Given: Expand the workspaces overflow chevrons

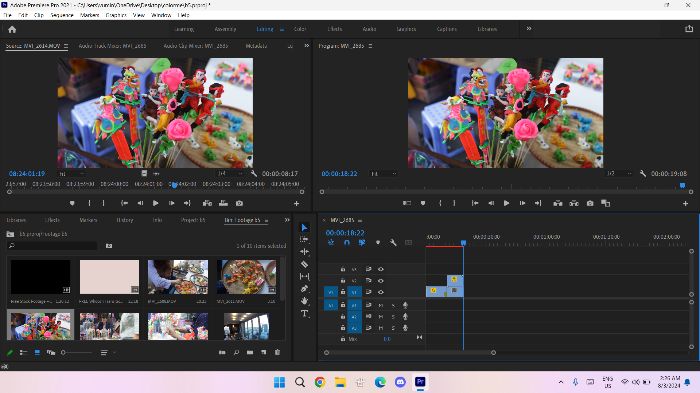Looking at the screenshot, I should (529, 29).
